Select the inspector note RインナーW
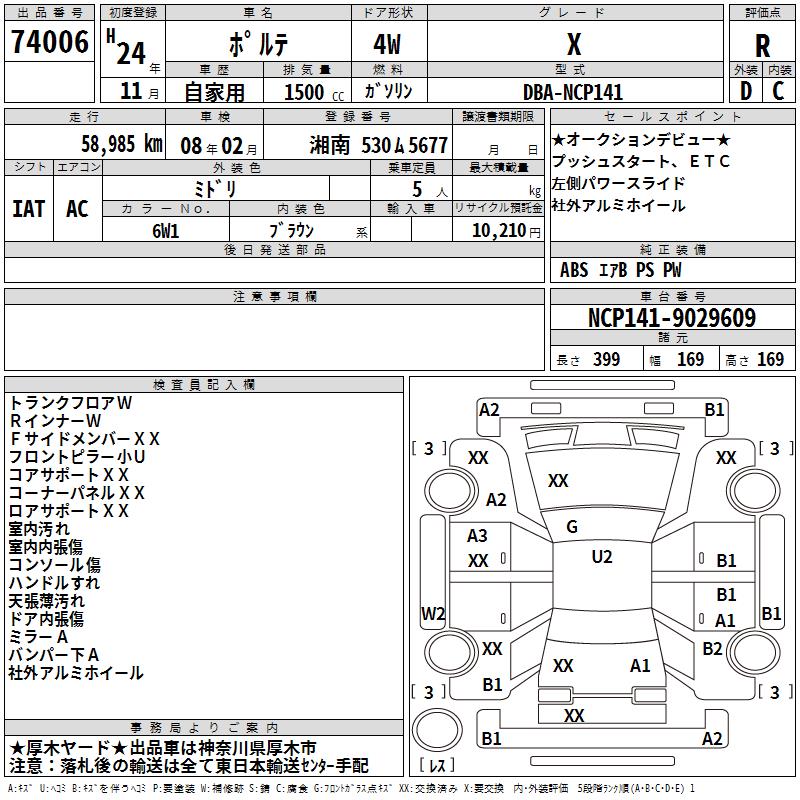The width and height of the screenshot is (800, 800). (55, 421)
